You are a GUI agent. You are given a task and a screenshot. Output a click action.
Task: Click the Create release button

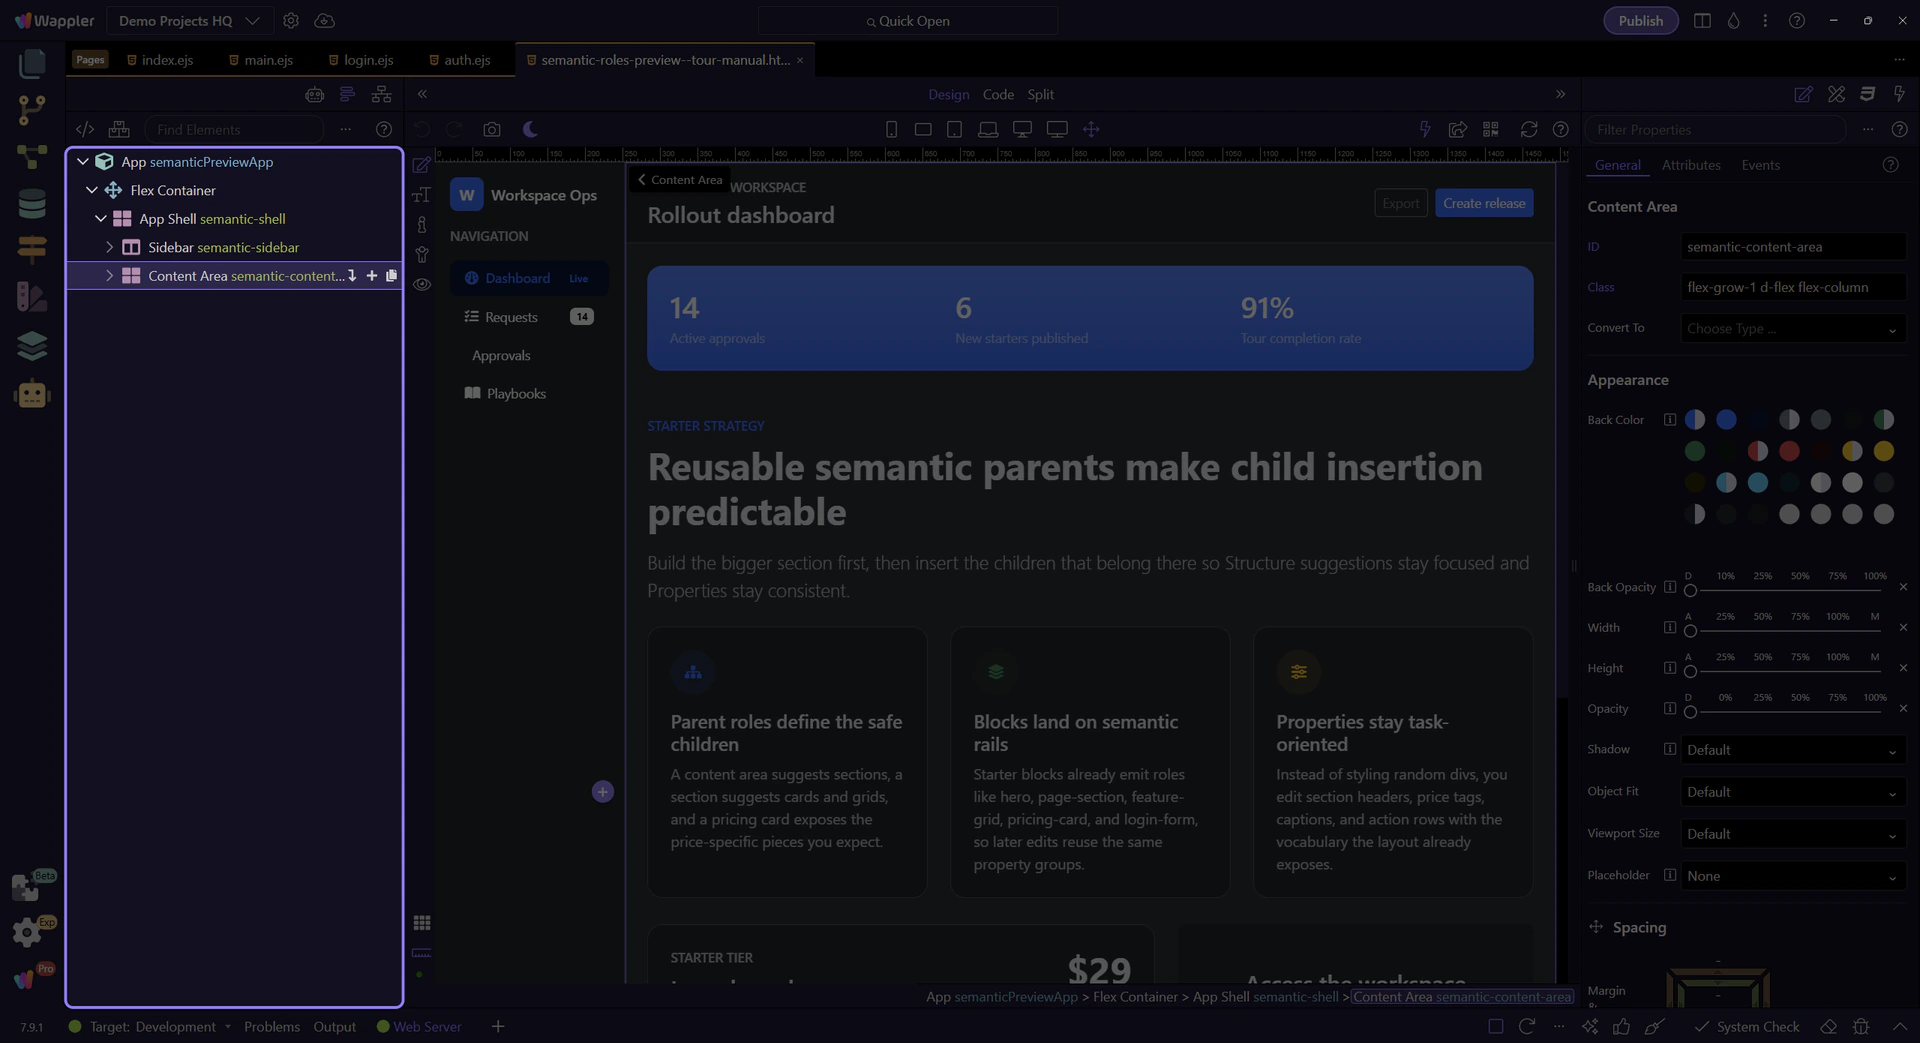[x=1483, y=203]
